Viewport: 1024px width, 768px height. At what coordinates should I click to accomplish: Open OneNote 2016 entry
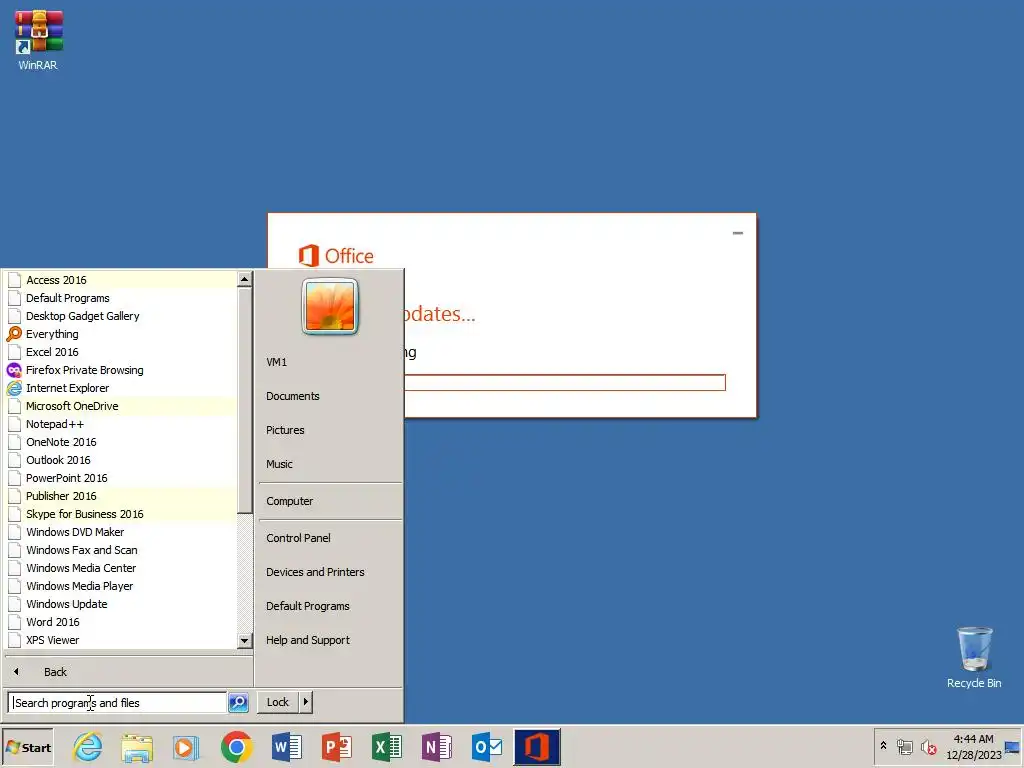point(121,442)
